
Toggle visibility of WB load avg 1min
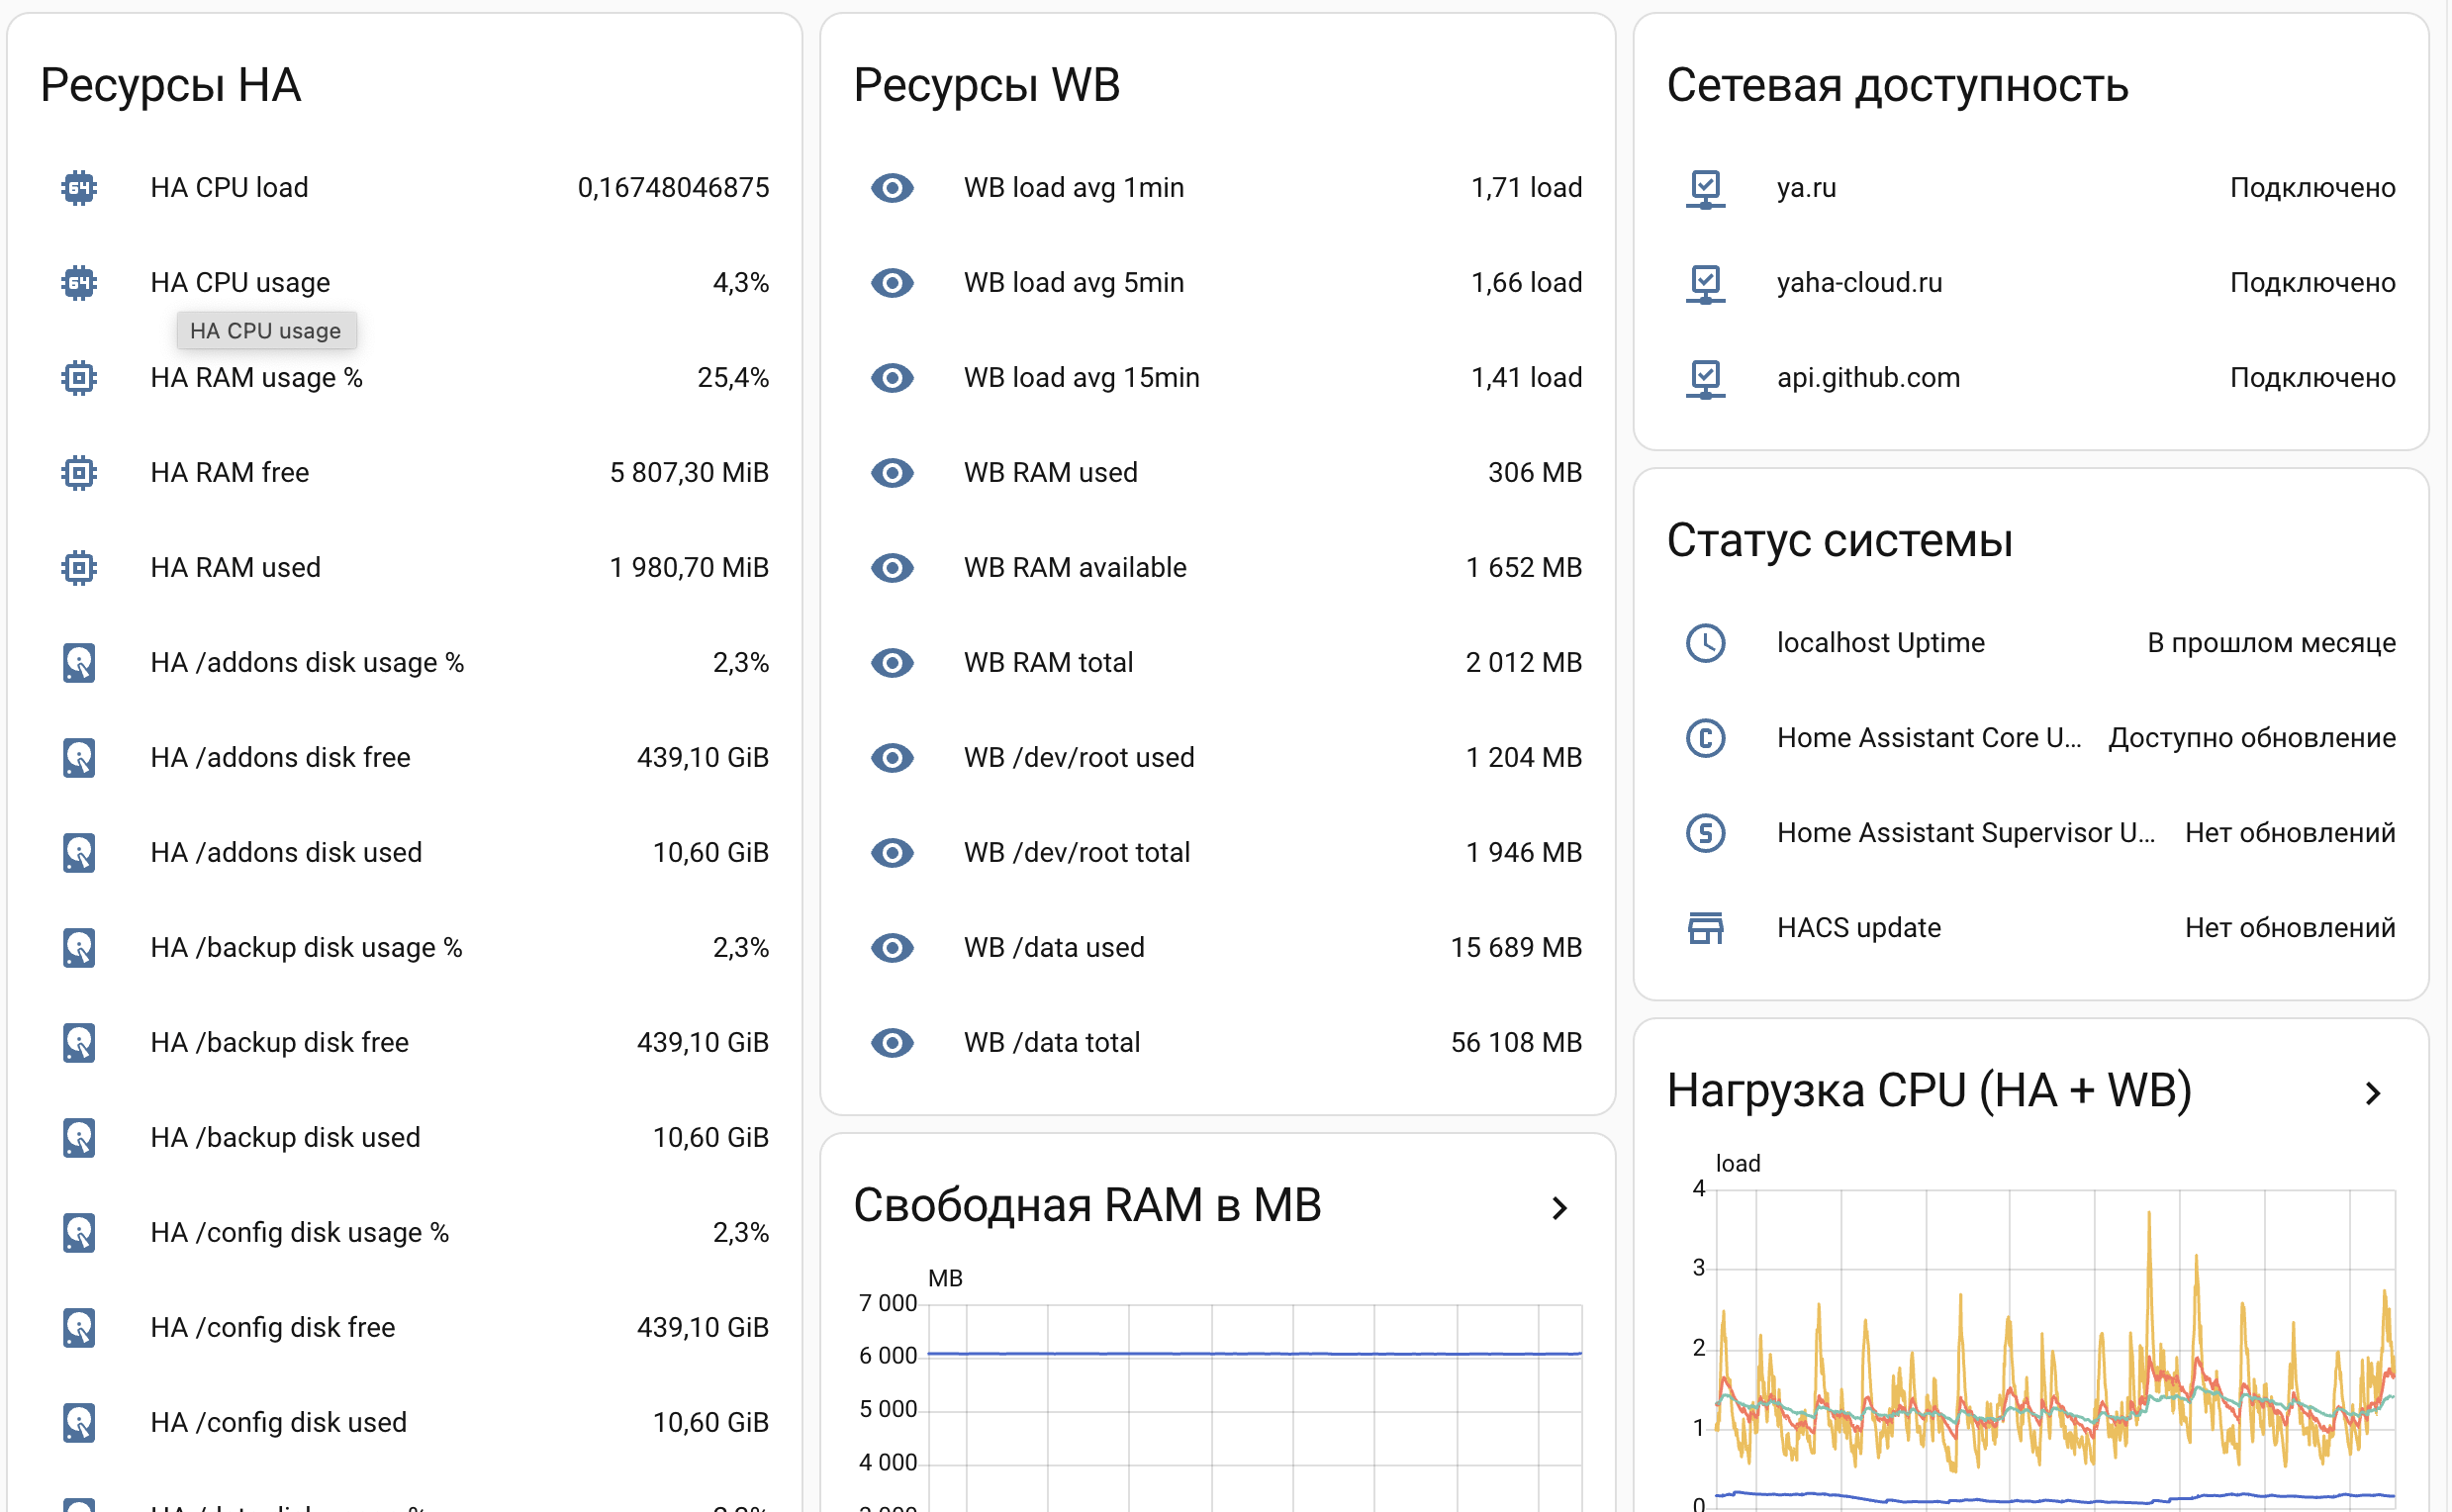pos(892,187)
